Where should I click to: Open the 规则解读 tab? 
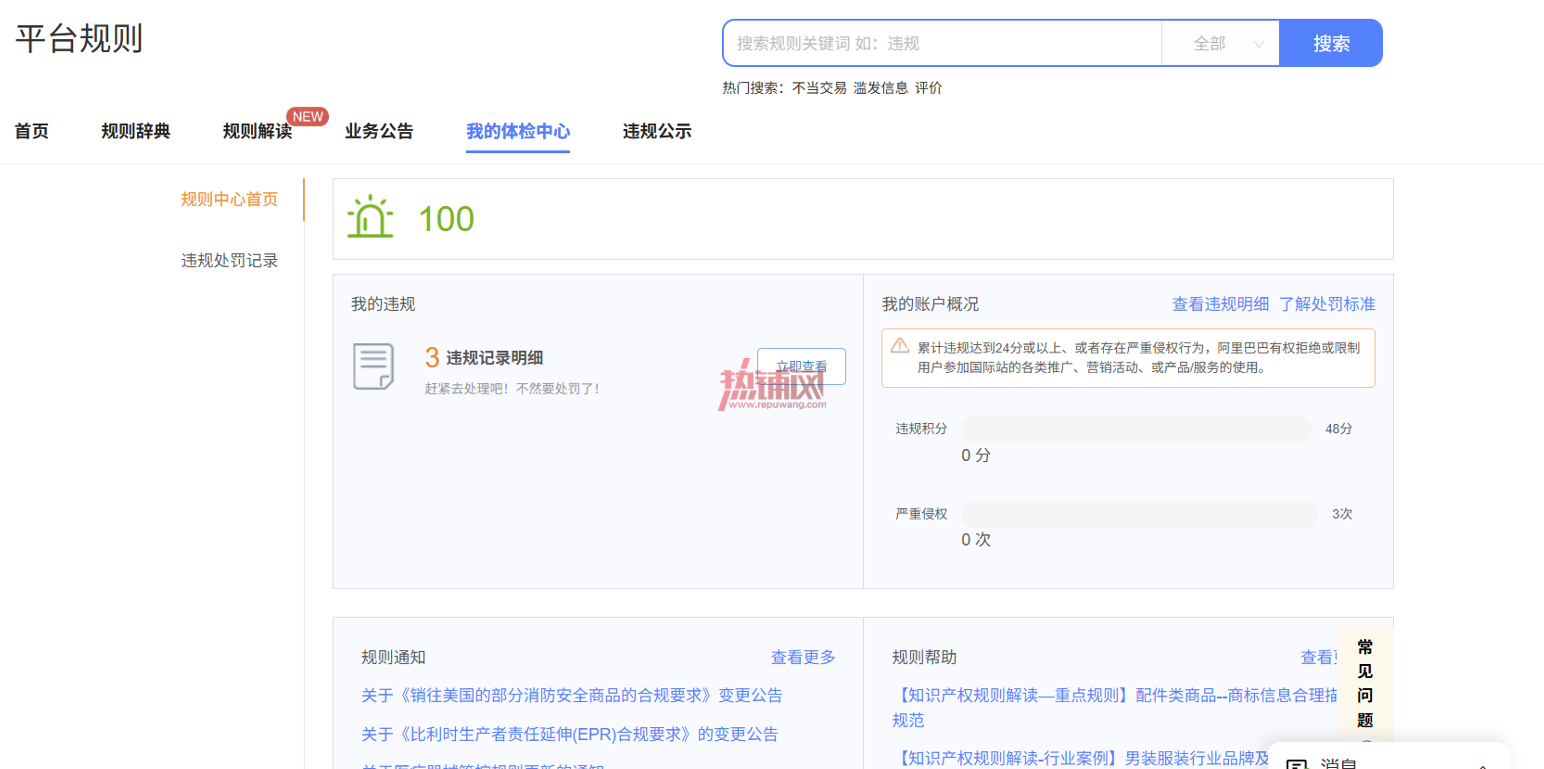(257, 131)
